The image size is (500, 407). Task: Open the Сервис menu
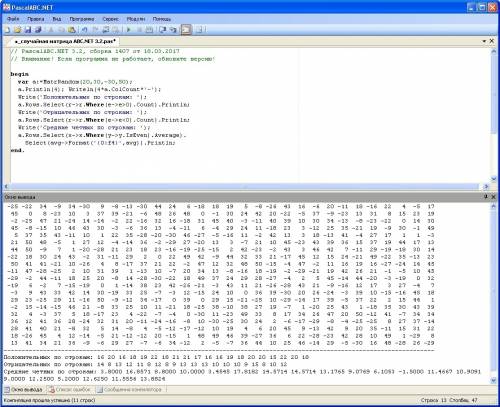pos(110,19)
